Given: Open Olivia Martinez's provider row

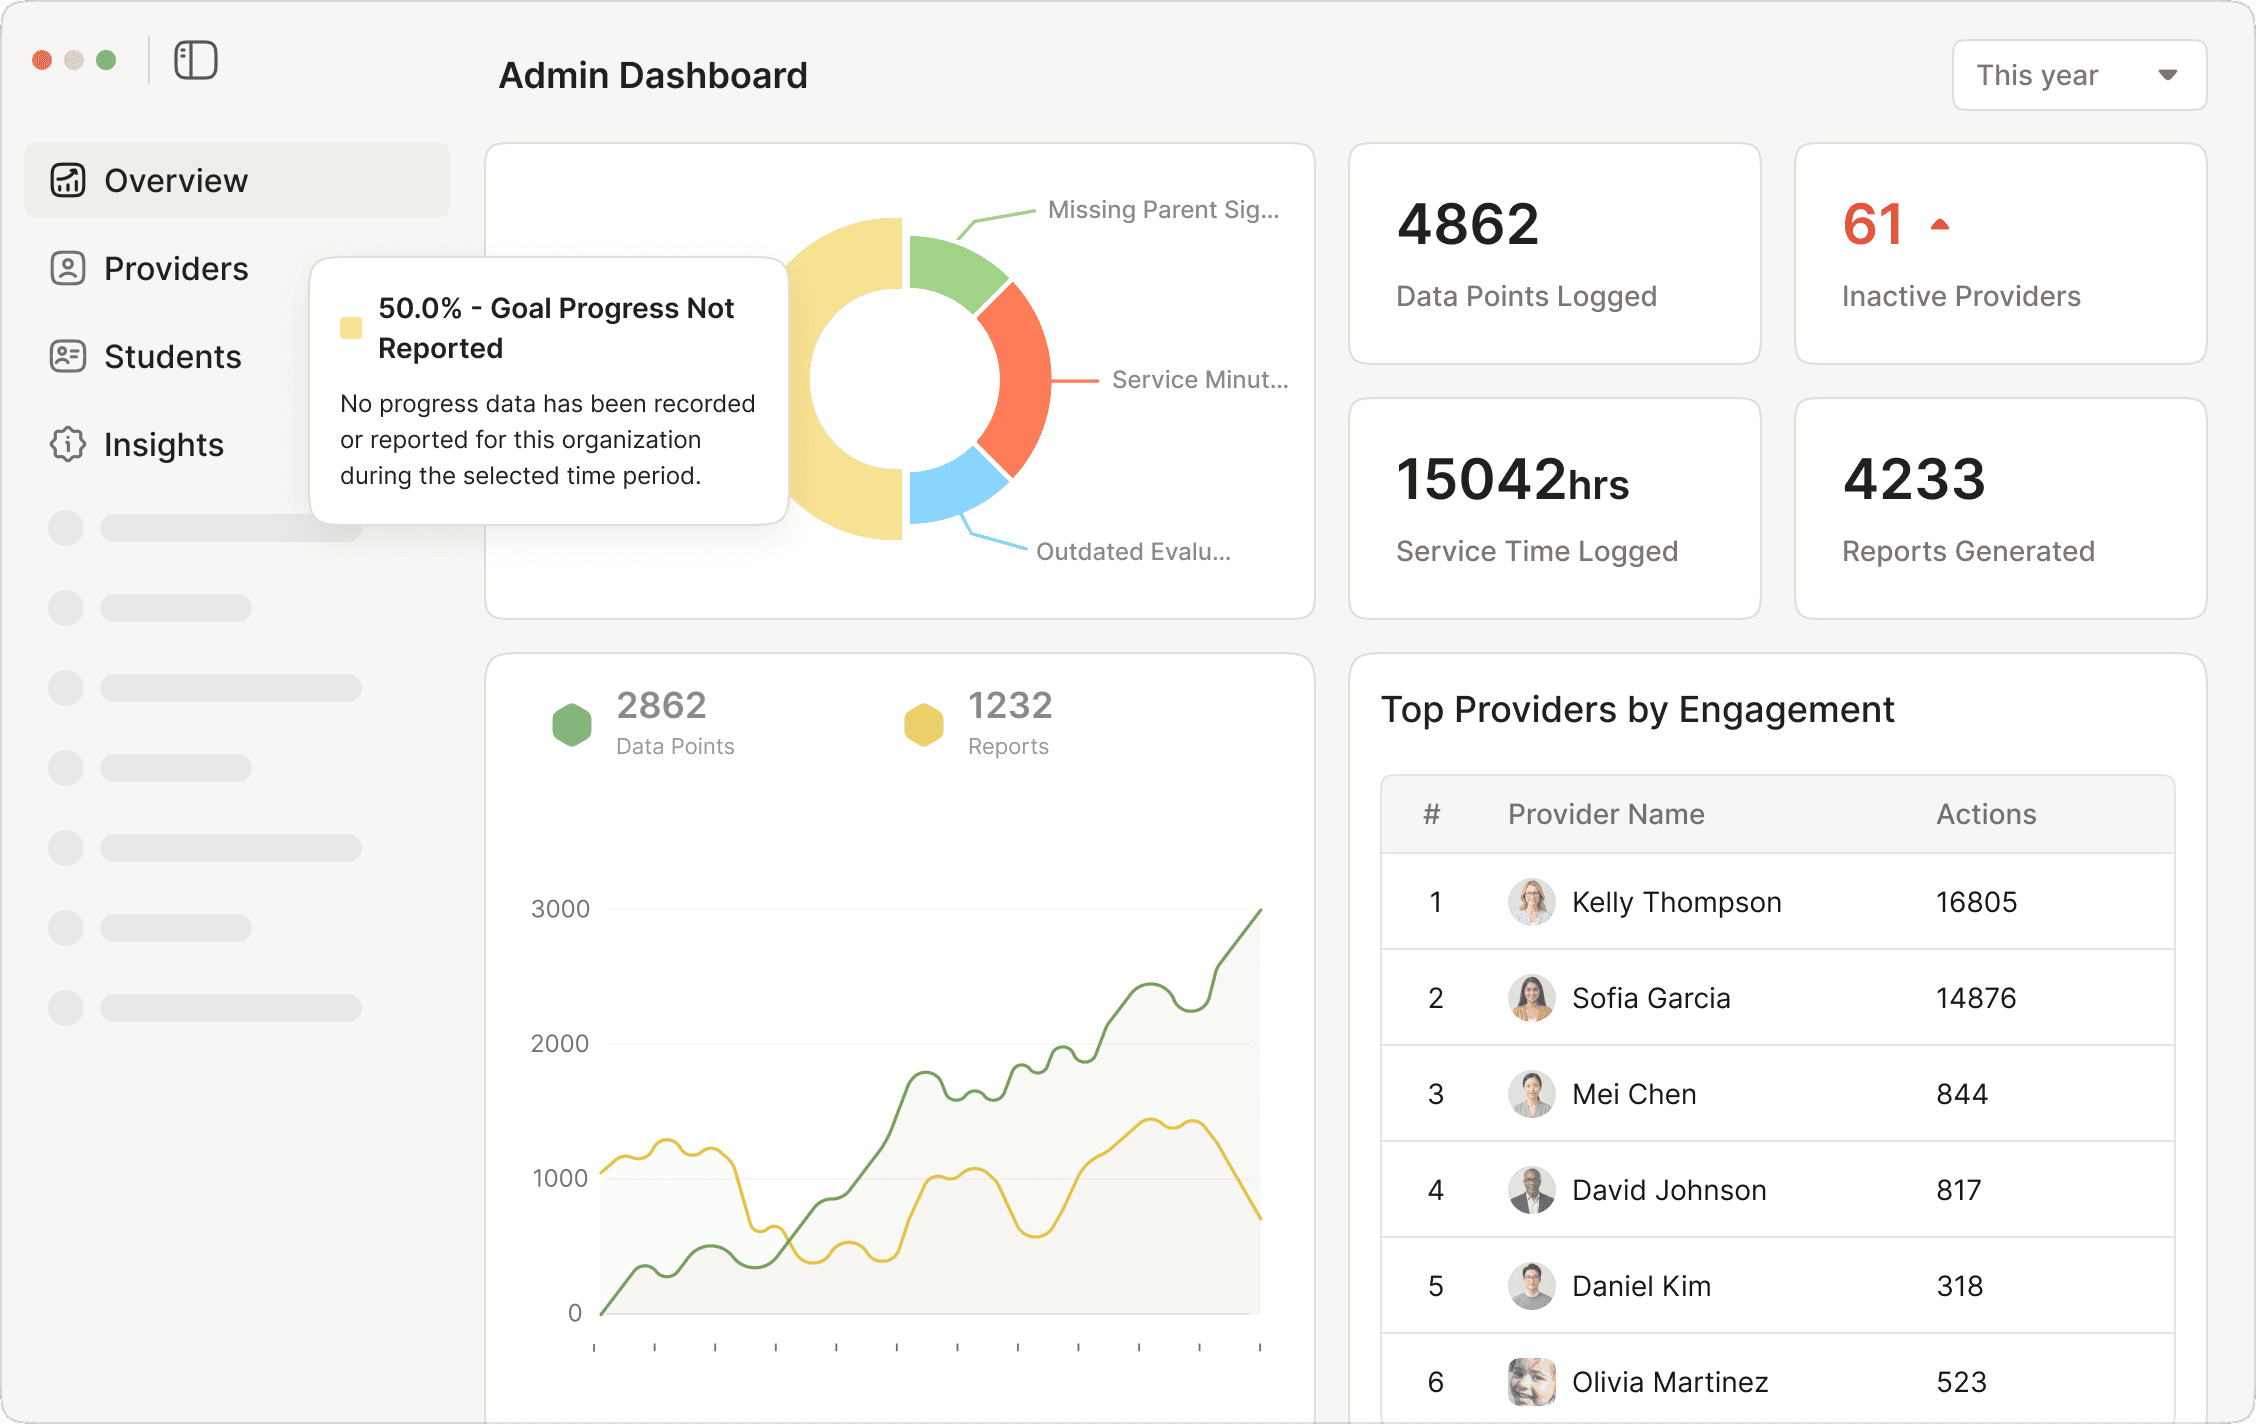Looking at the screenshot, I should pos(1778,1379).
